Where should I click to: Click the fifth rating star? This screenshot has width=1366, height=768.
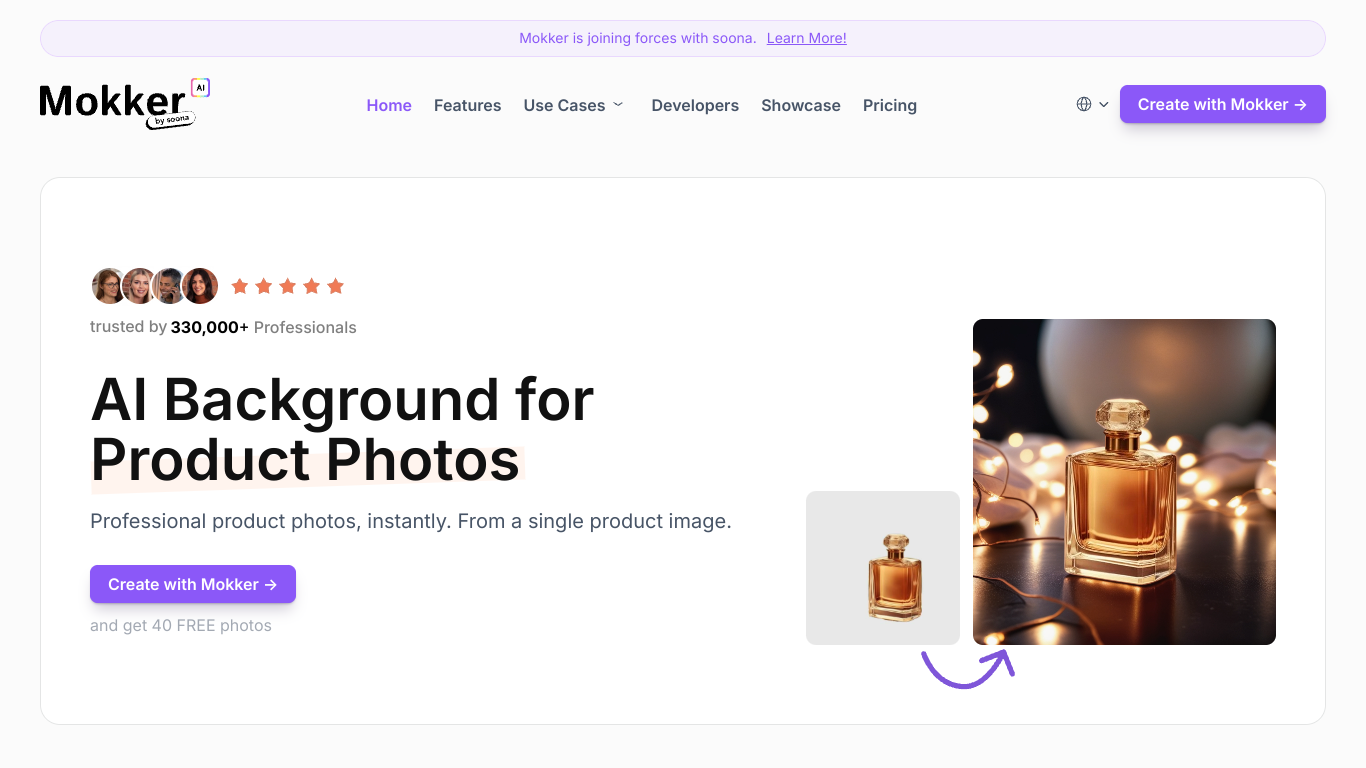tap(336, 286)
